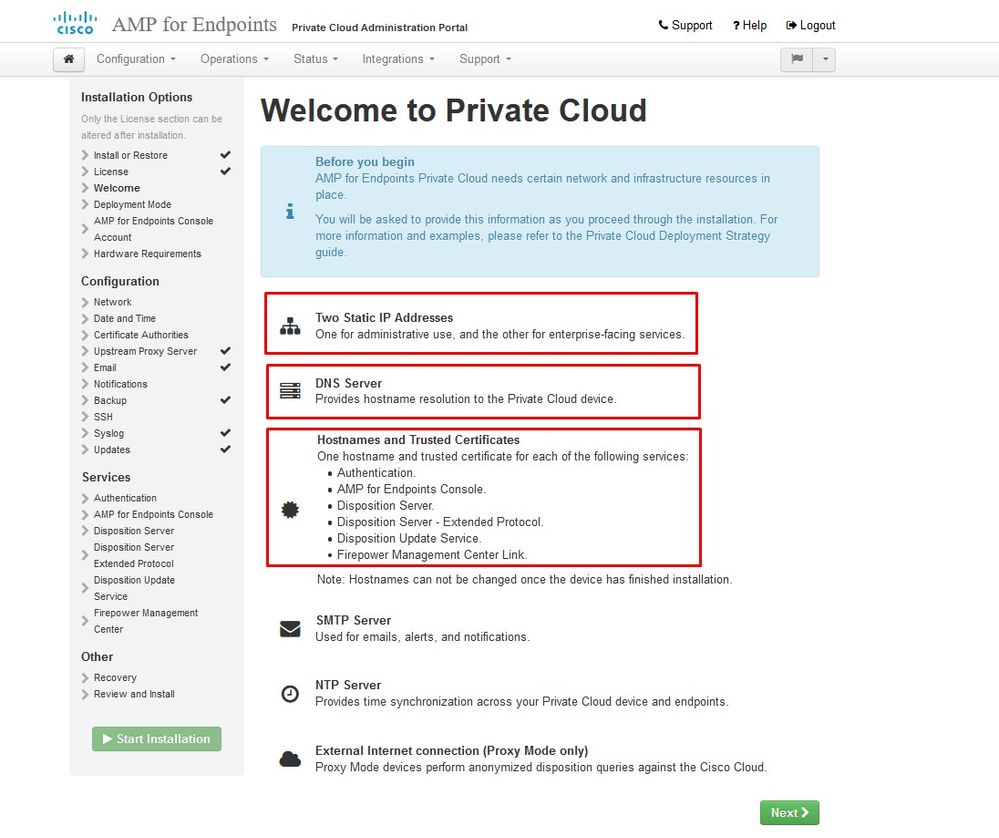Click the SMTP Server title text
This screenshot has height=838, width=999.
click(x=354, y=620)
